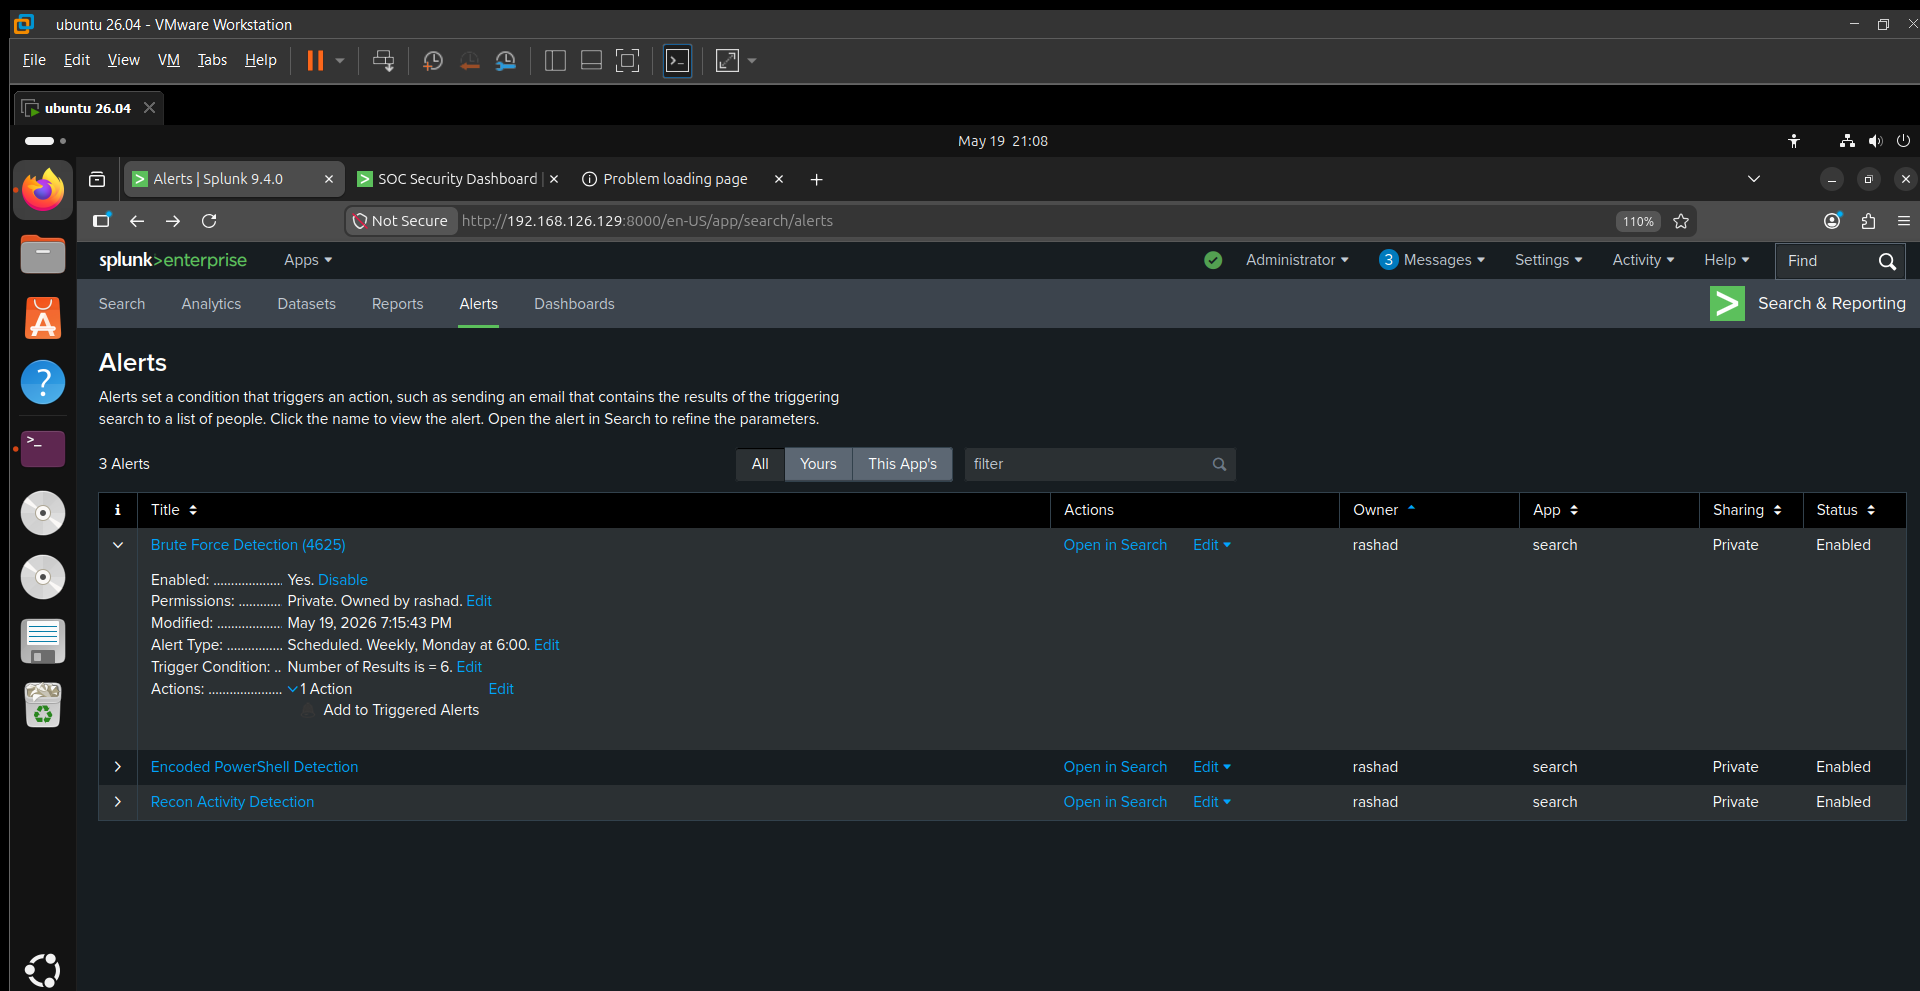Open Edit dropdown for Brute Force Detection

[x=1212, y=545]
